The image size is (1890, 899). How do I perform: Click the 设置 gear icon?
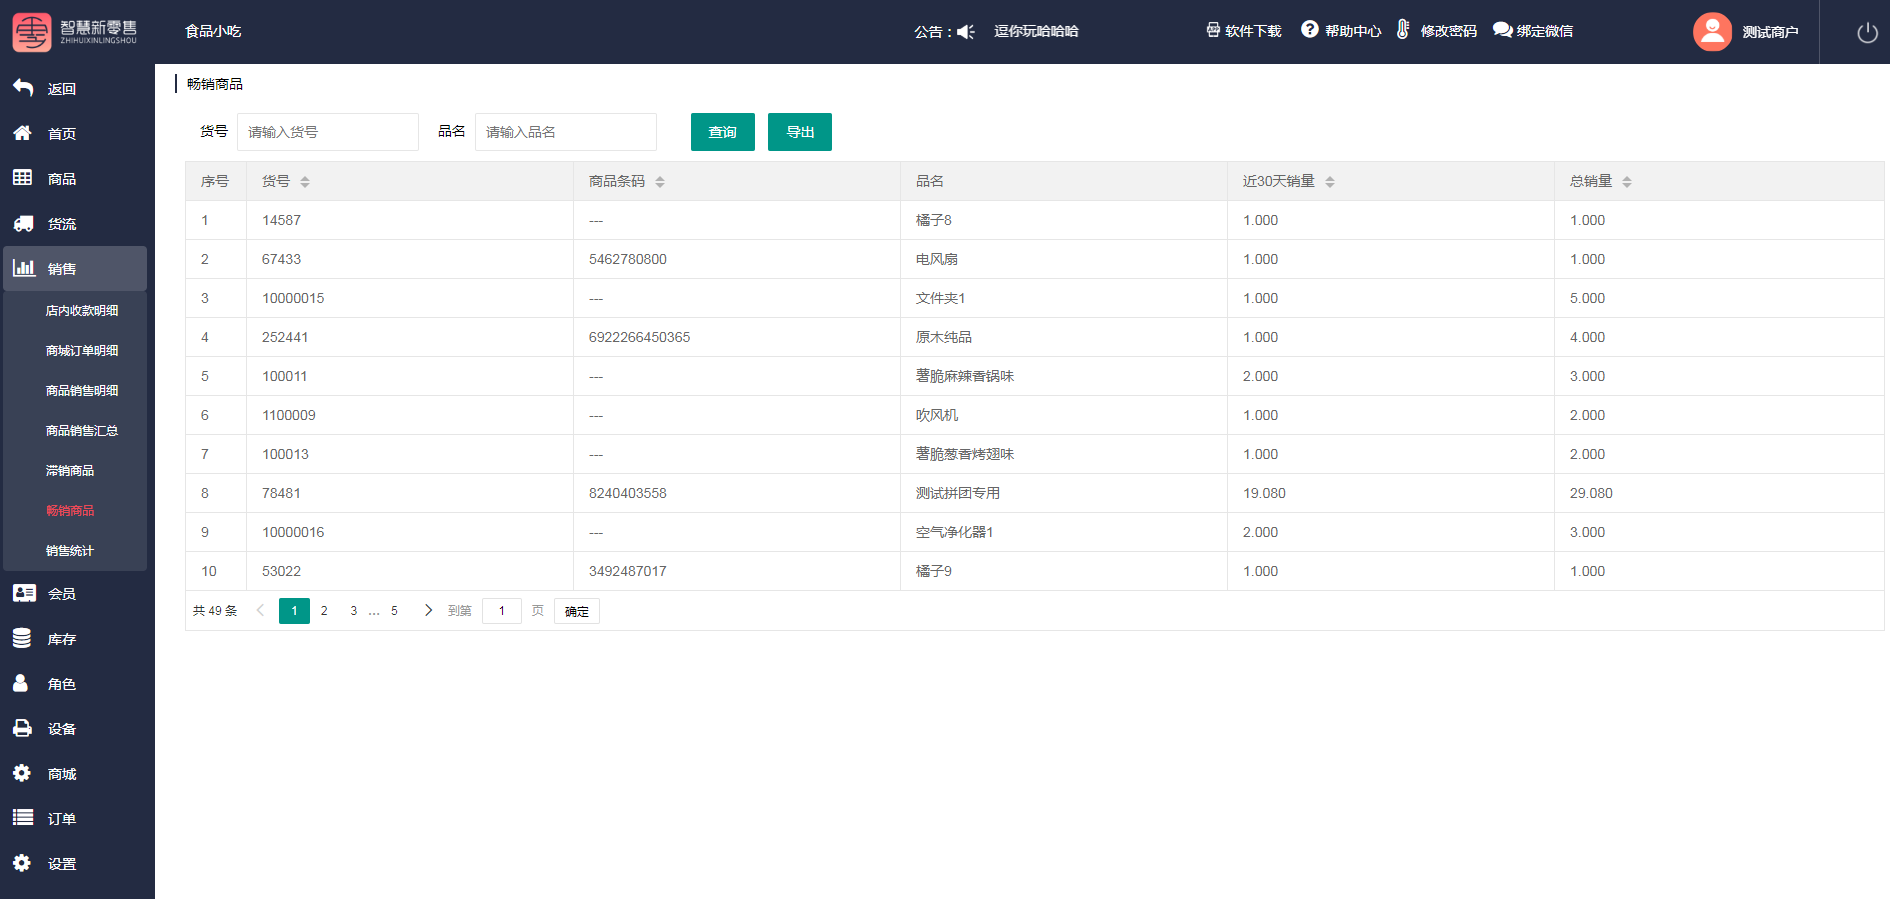pyautogui.click(x=22, y=863)
